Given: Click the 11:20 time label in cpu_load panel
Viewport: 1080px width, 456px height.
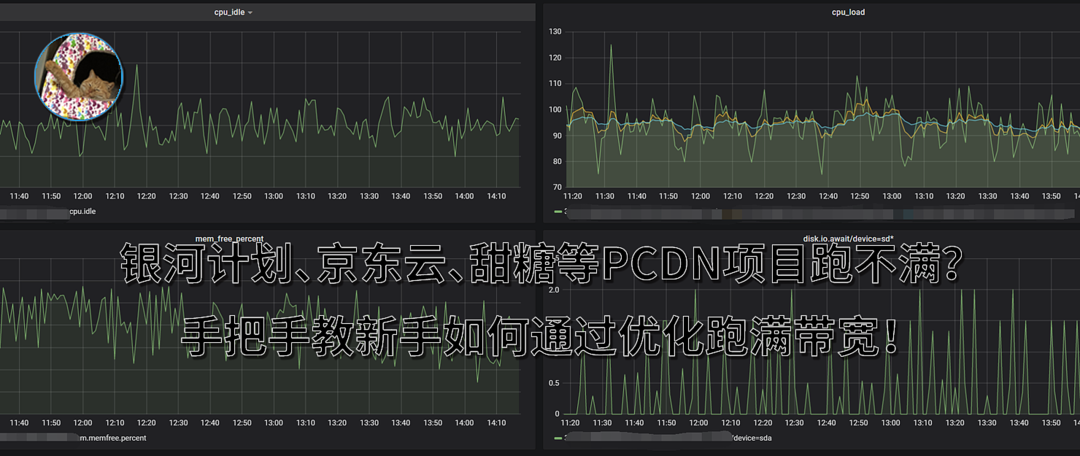Looking at the screenshot, I should pos(572,196).
